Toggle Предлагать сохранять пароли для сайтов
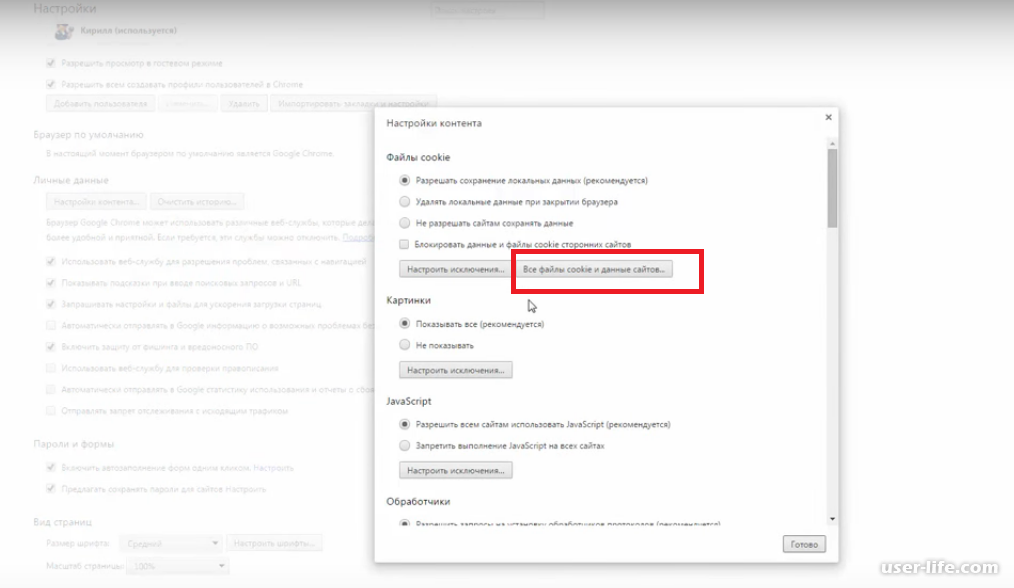Screen dimensions: 1014x588 tap(50, 489)
